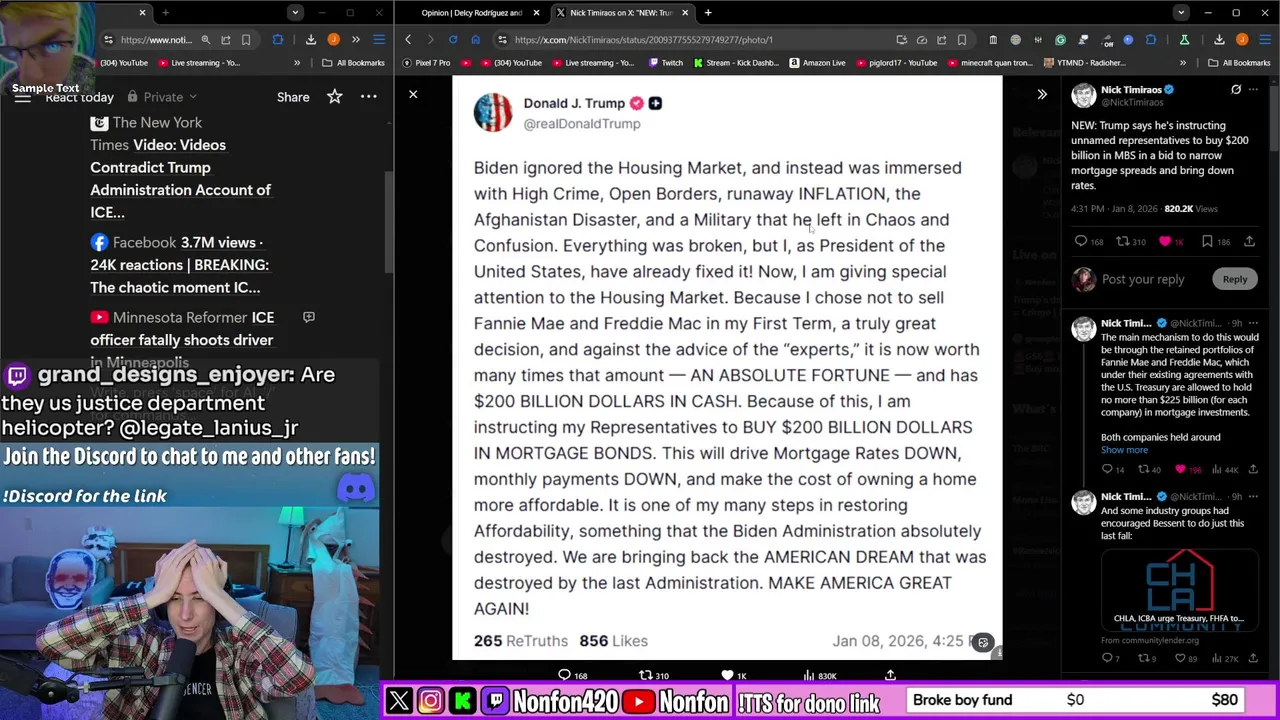The height and width of the screenshot is (720, 1280).
Task: Focus the 'Post your reply' field
Action: (x=1143, y=279)
